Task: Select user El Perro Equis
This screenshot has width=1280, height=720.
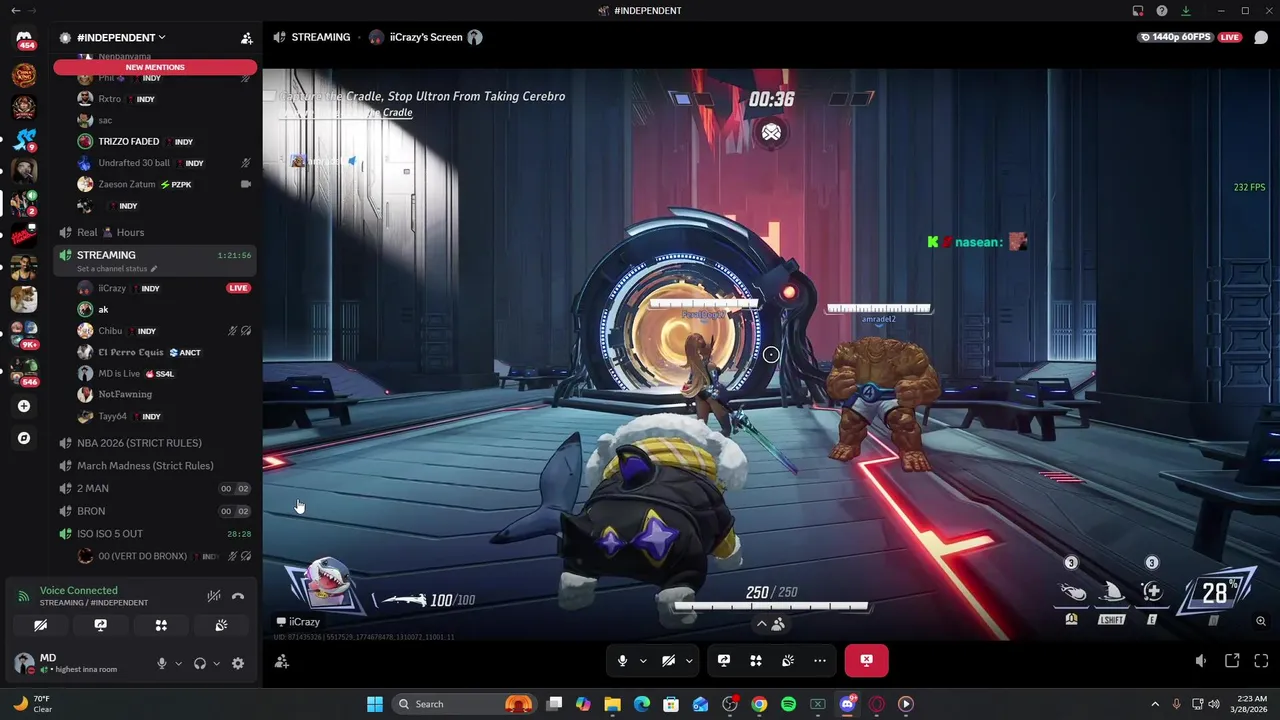Action: point(165,352)
